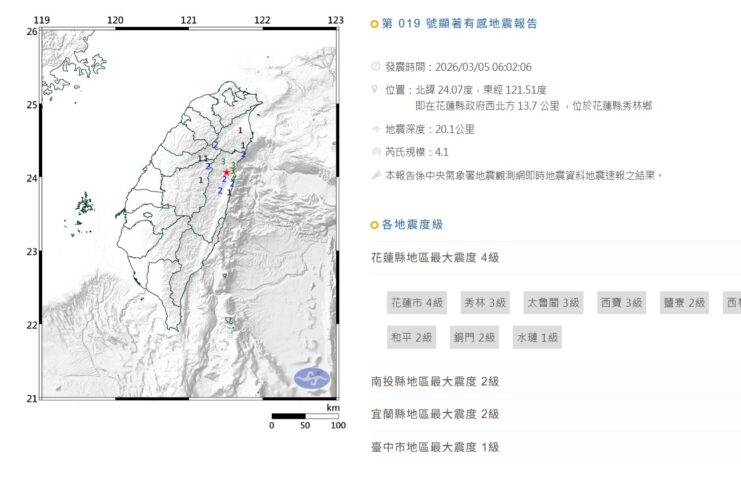Click the depth icon beside 地震深度
This screenshot has height=486, width=741.
click(376, 129)
